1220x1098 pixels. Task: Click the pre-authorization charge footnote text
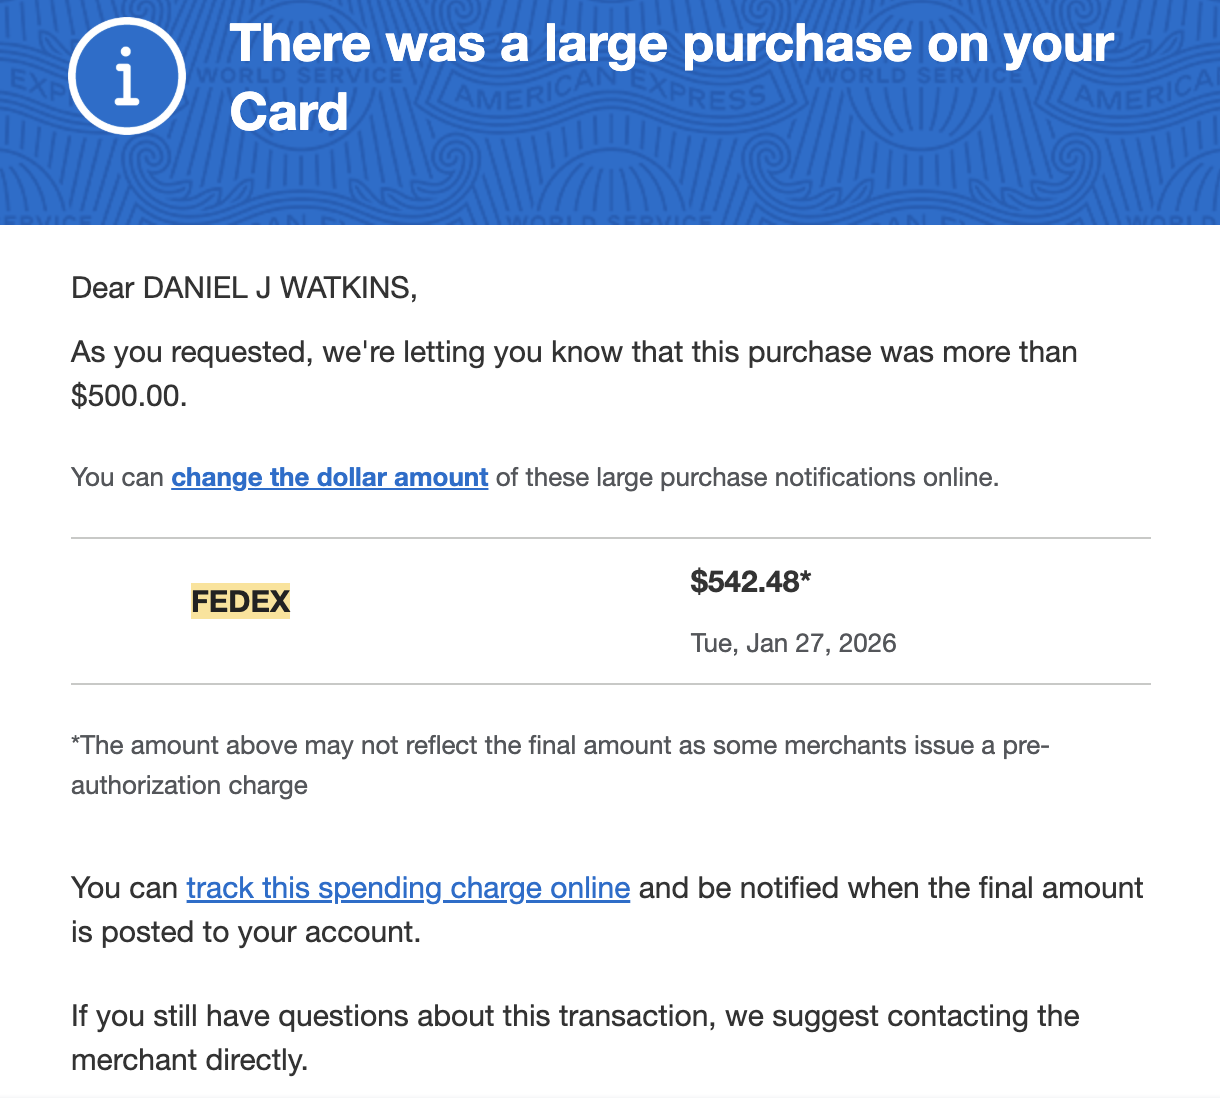coord(560,765)
